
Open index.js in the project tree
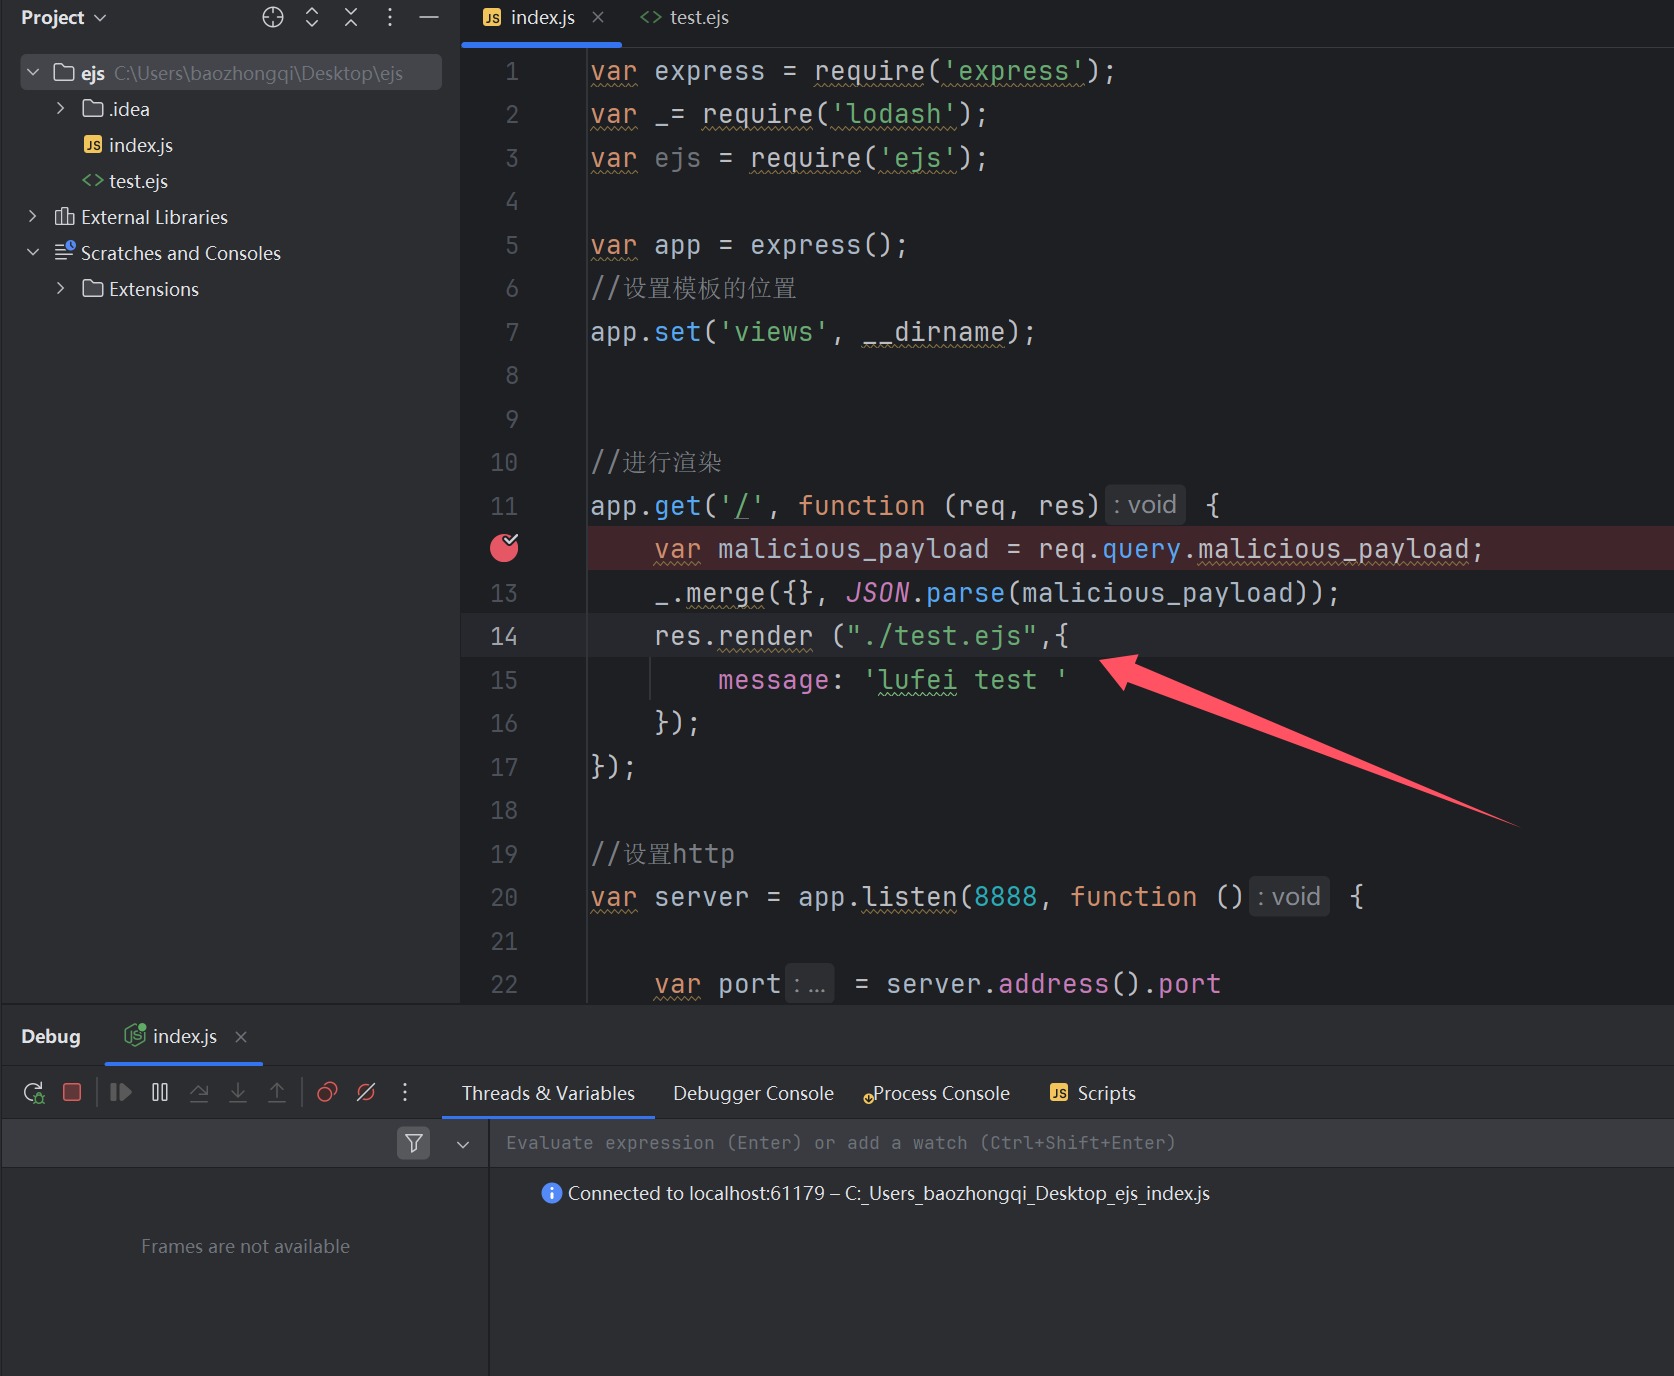click(140, 145)
